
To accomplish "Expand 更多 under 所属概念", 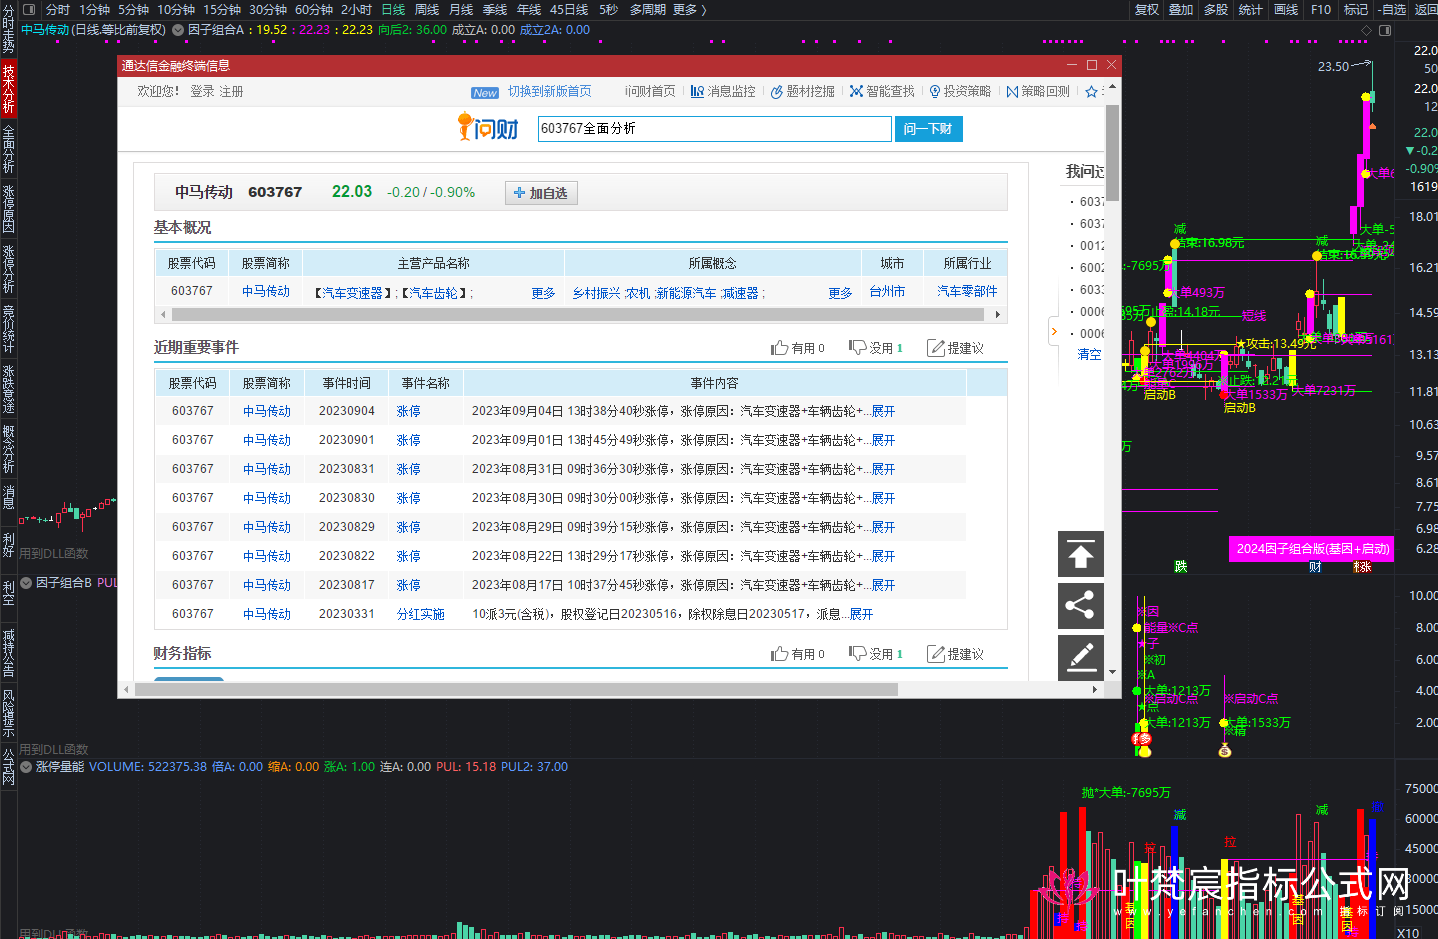I will pyautogui.click(x=840, y=293).
